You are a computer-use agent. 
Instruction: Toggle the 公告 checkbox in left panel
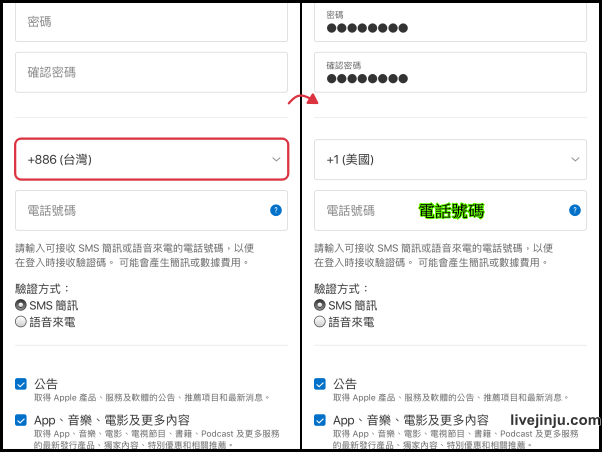(x=21, y=384)
